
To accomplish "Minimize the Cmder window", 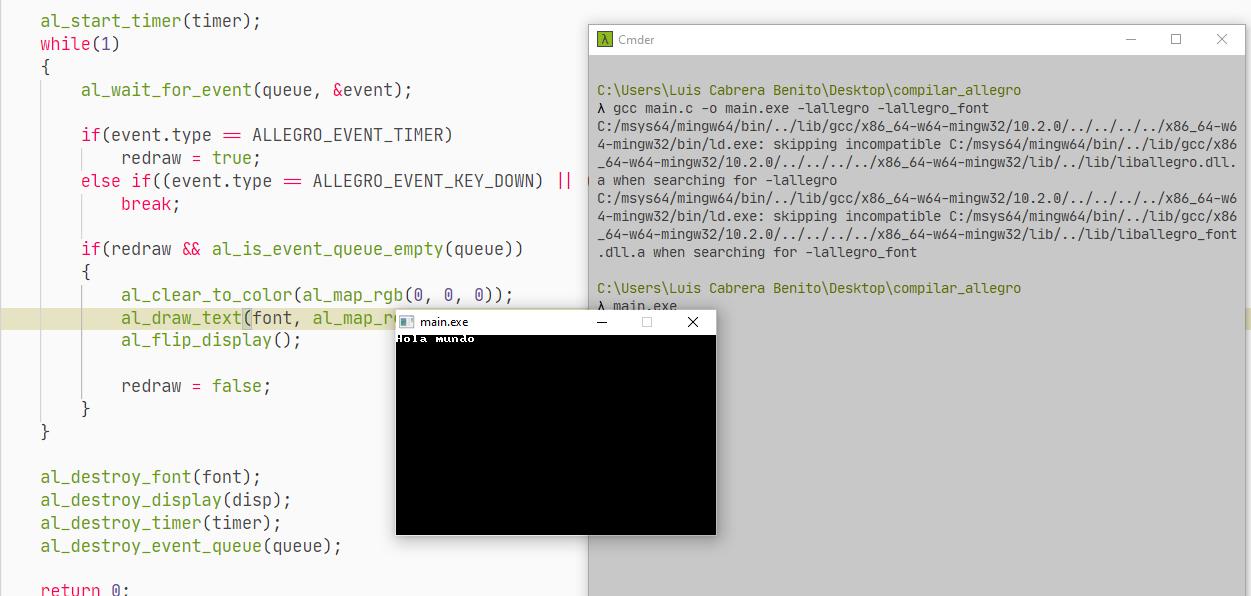I will point(1131,39).
